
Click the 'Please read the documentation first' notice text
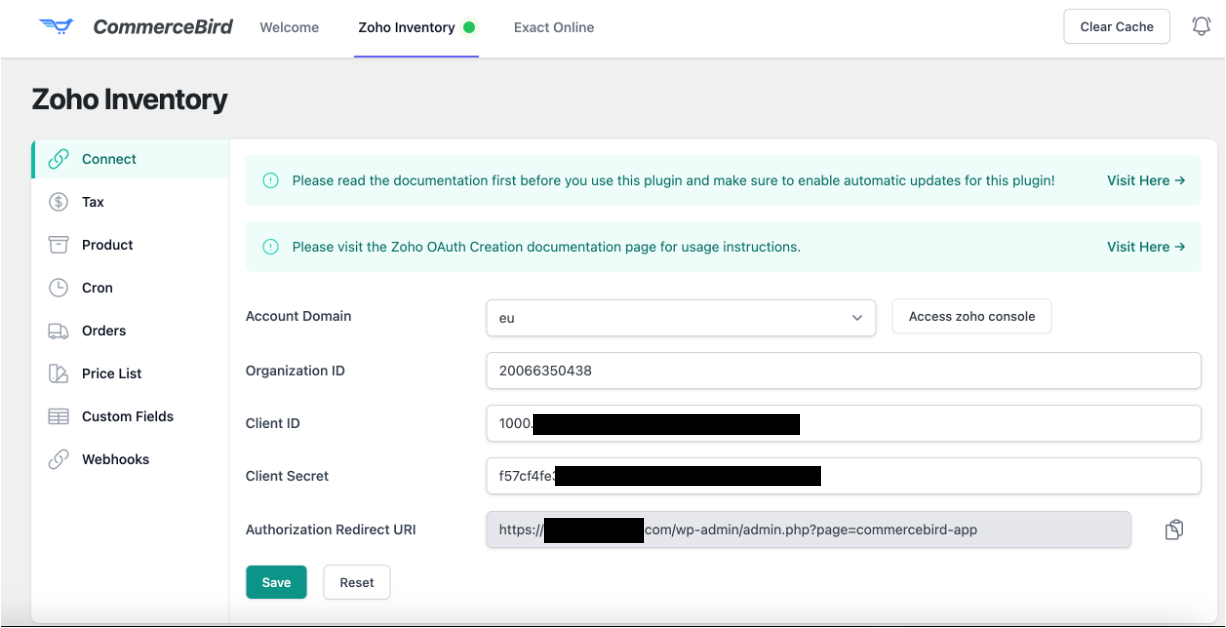click(x=673, y=181)
